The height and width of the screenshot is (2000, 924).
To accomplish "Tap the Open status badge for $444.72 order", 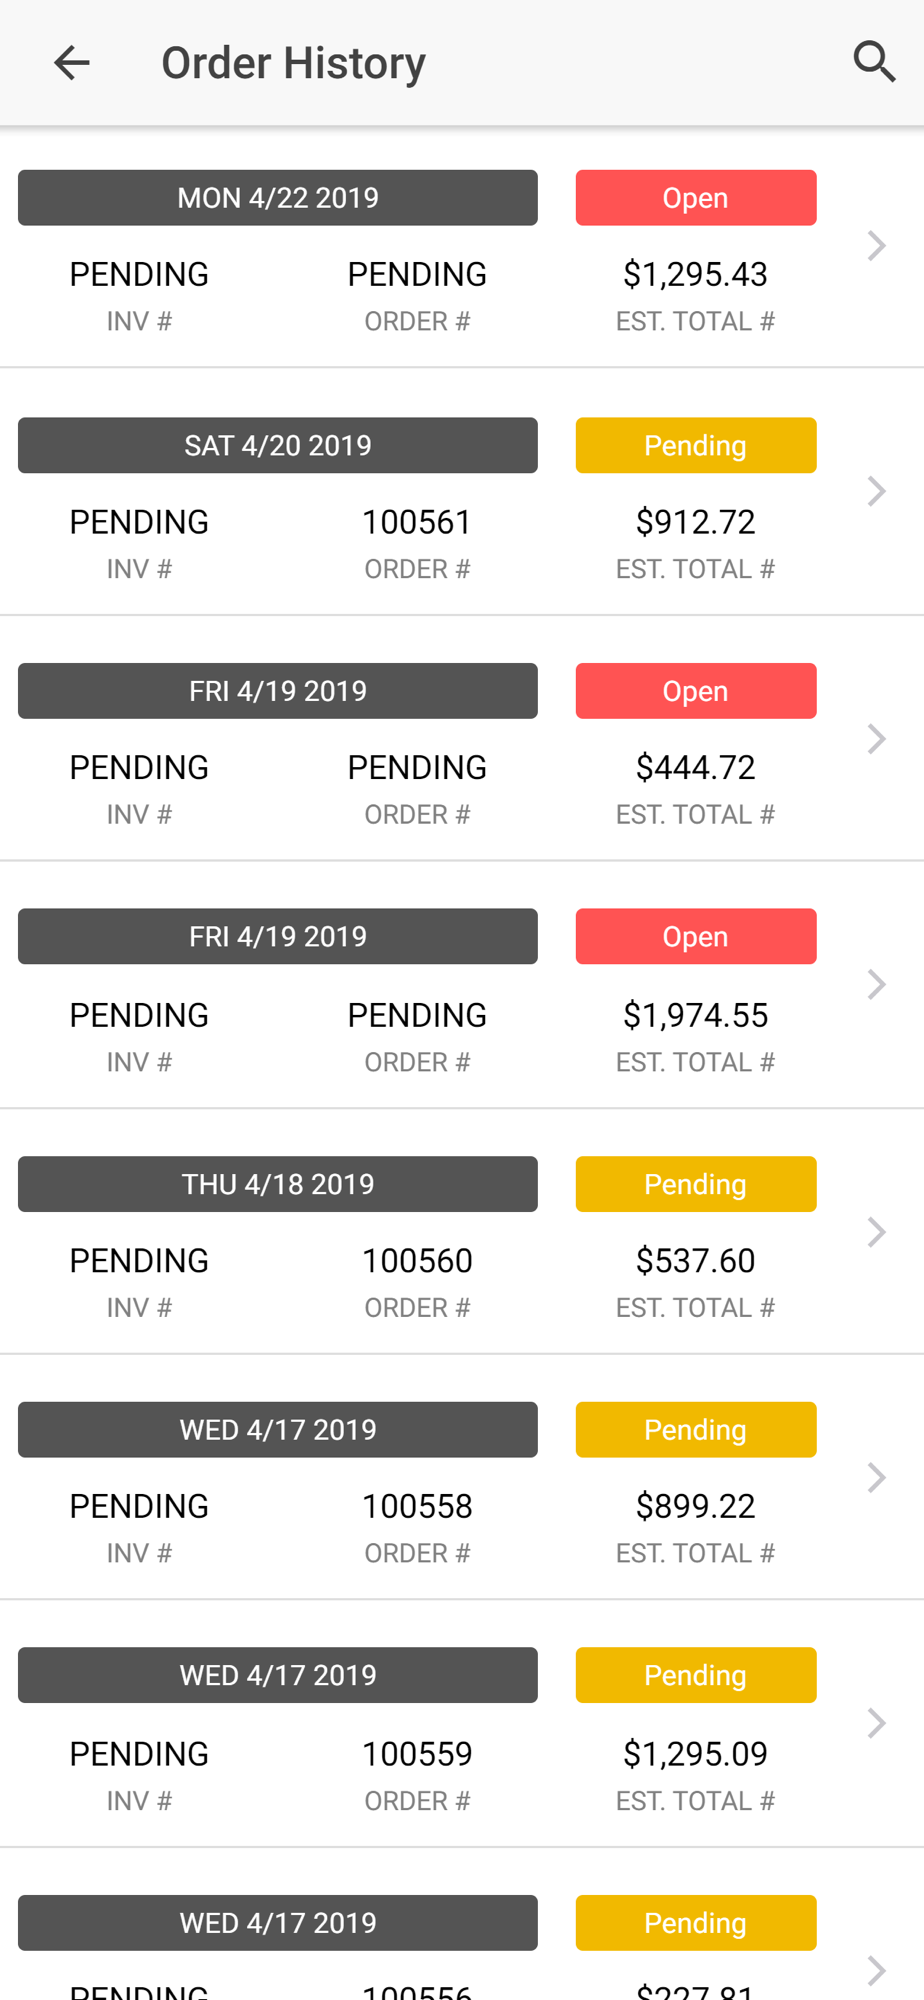I will pos(695,691).
